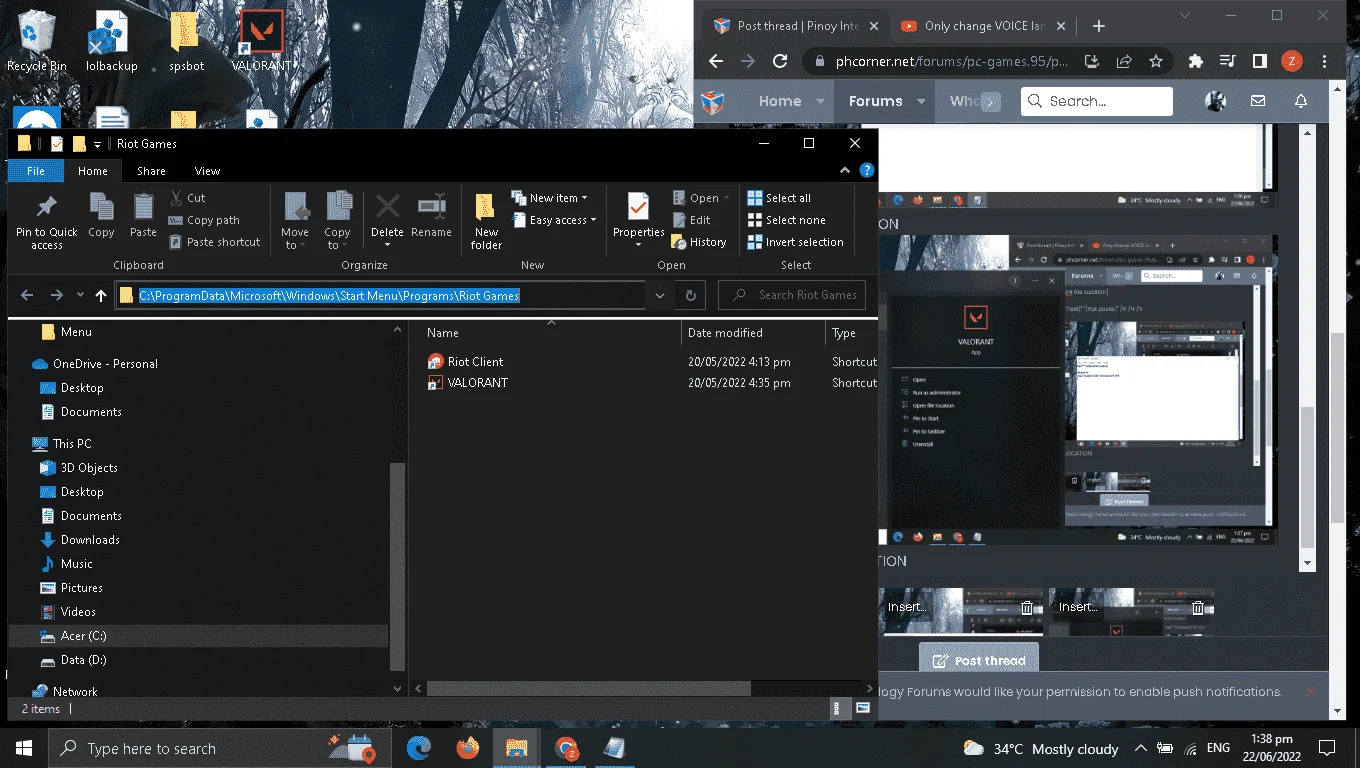Image resolution: width=1360 pixels, height=768 pixels.
Task: Click Select none in the ribbon
Action: point(786,220)
